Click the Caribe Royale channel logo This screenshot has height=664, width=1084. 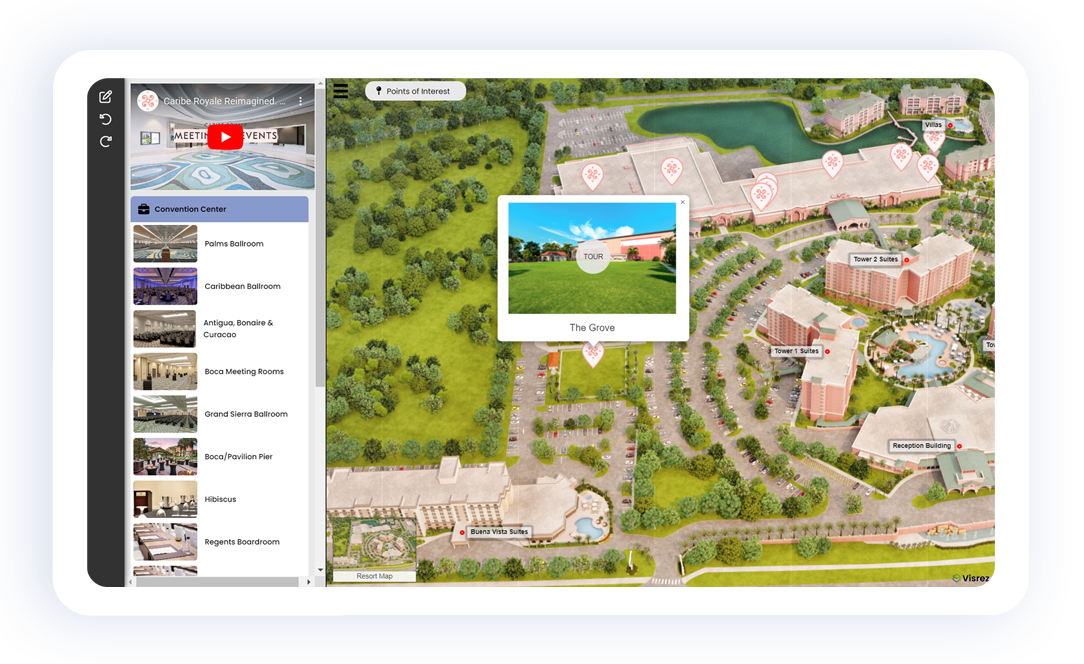pos(147,101)
